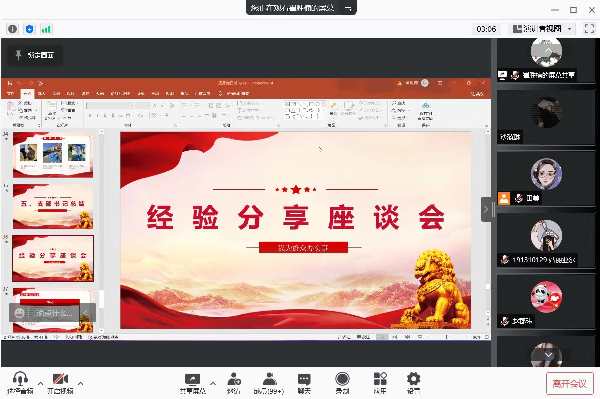Open the Chat panel icon
The height and width of the screenshot is (399, 600).
(x=304, y=383)
